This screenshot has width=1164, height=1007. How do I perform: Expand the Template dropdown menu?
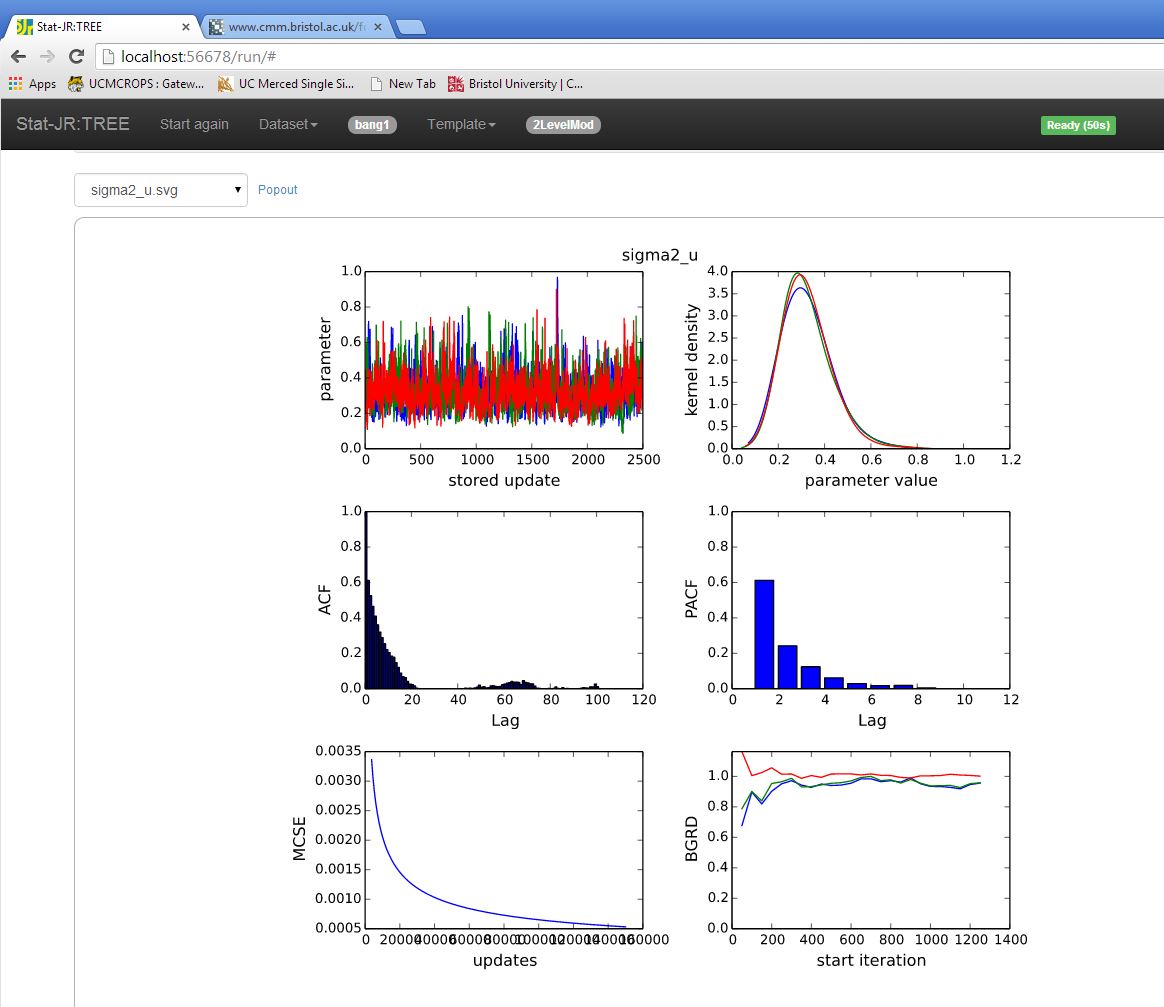[x=461, y=125]
